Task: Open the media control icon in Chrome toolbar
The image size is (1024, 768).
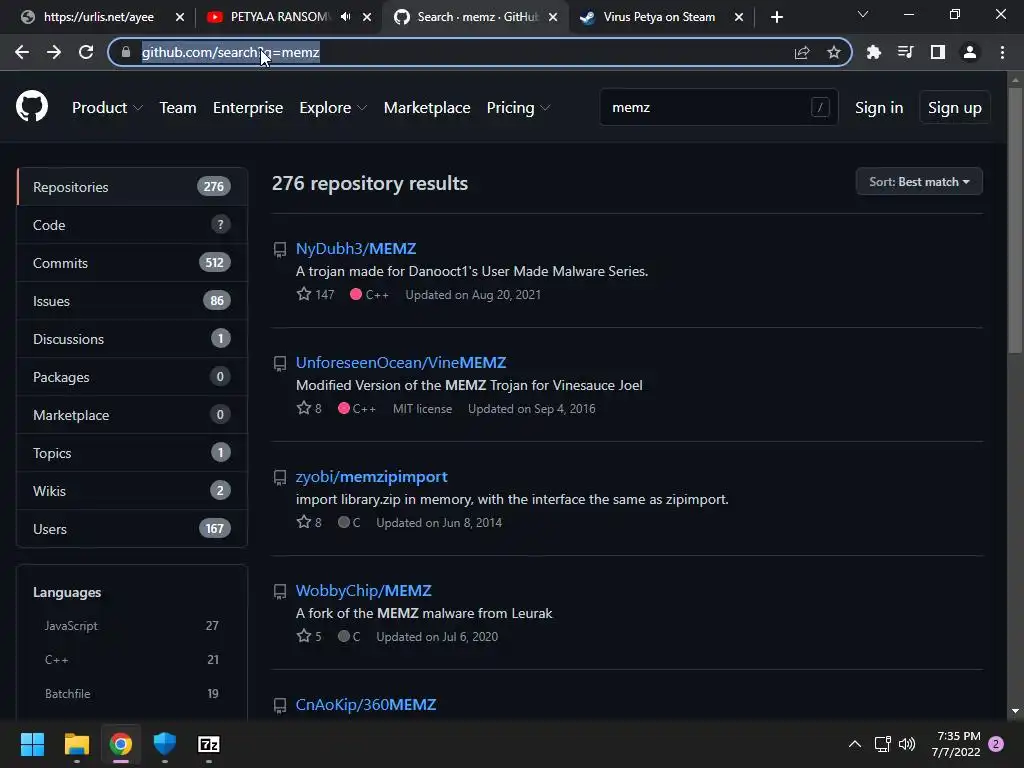Action: 905,52
